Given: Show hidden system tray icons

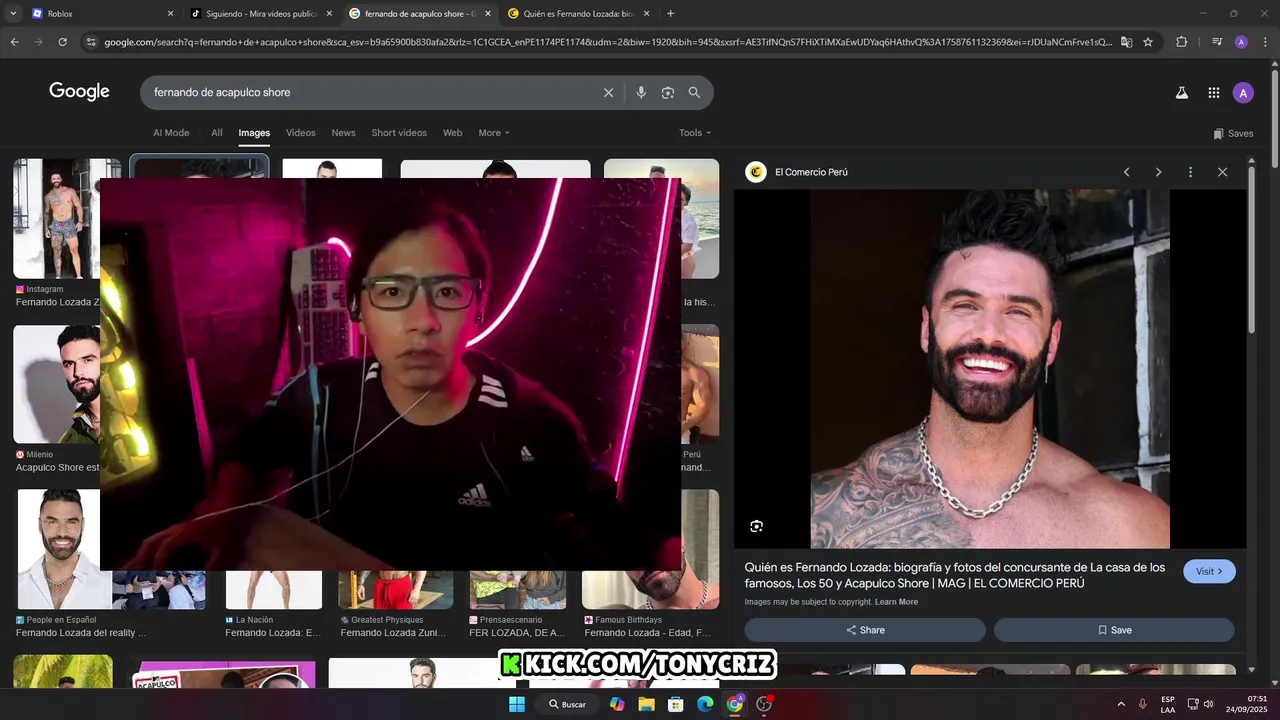Looking at the screenshot, I should click(1120, 704).
